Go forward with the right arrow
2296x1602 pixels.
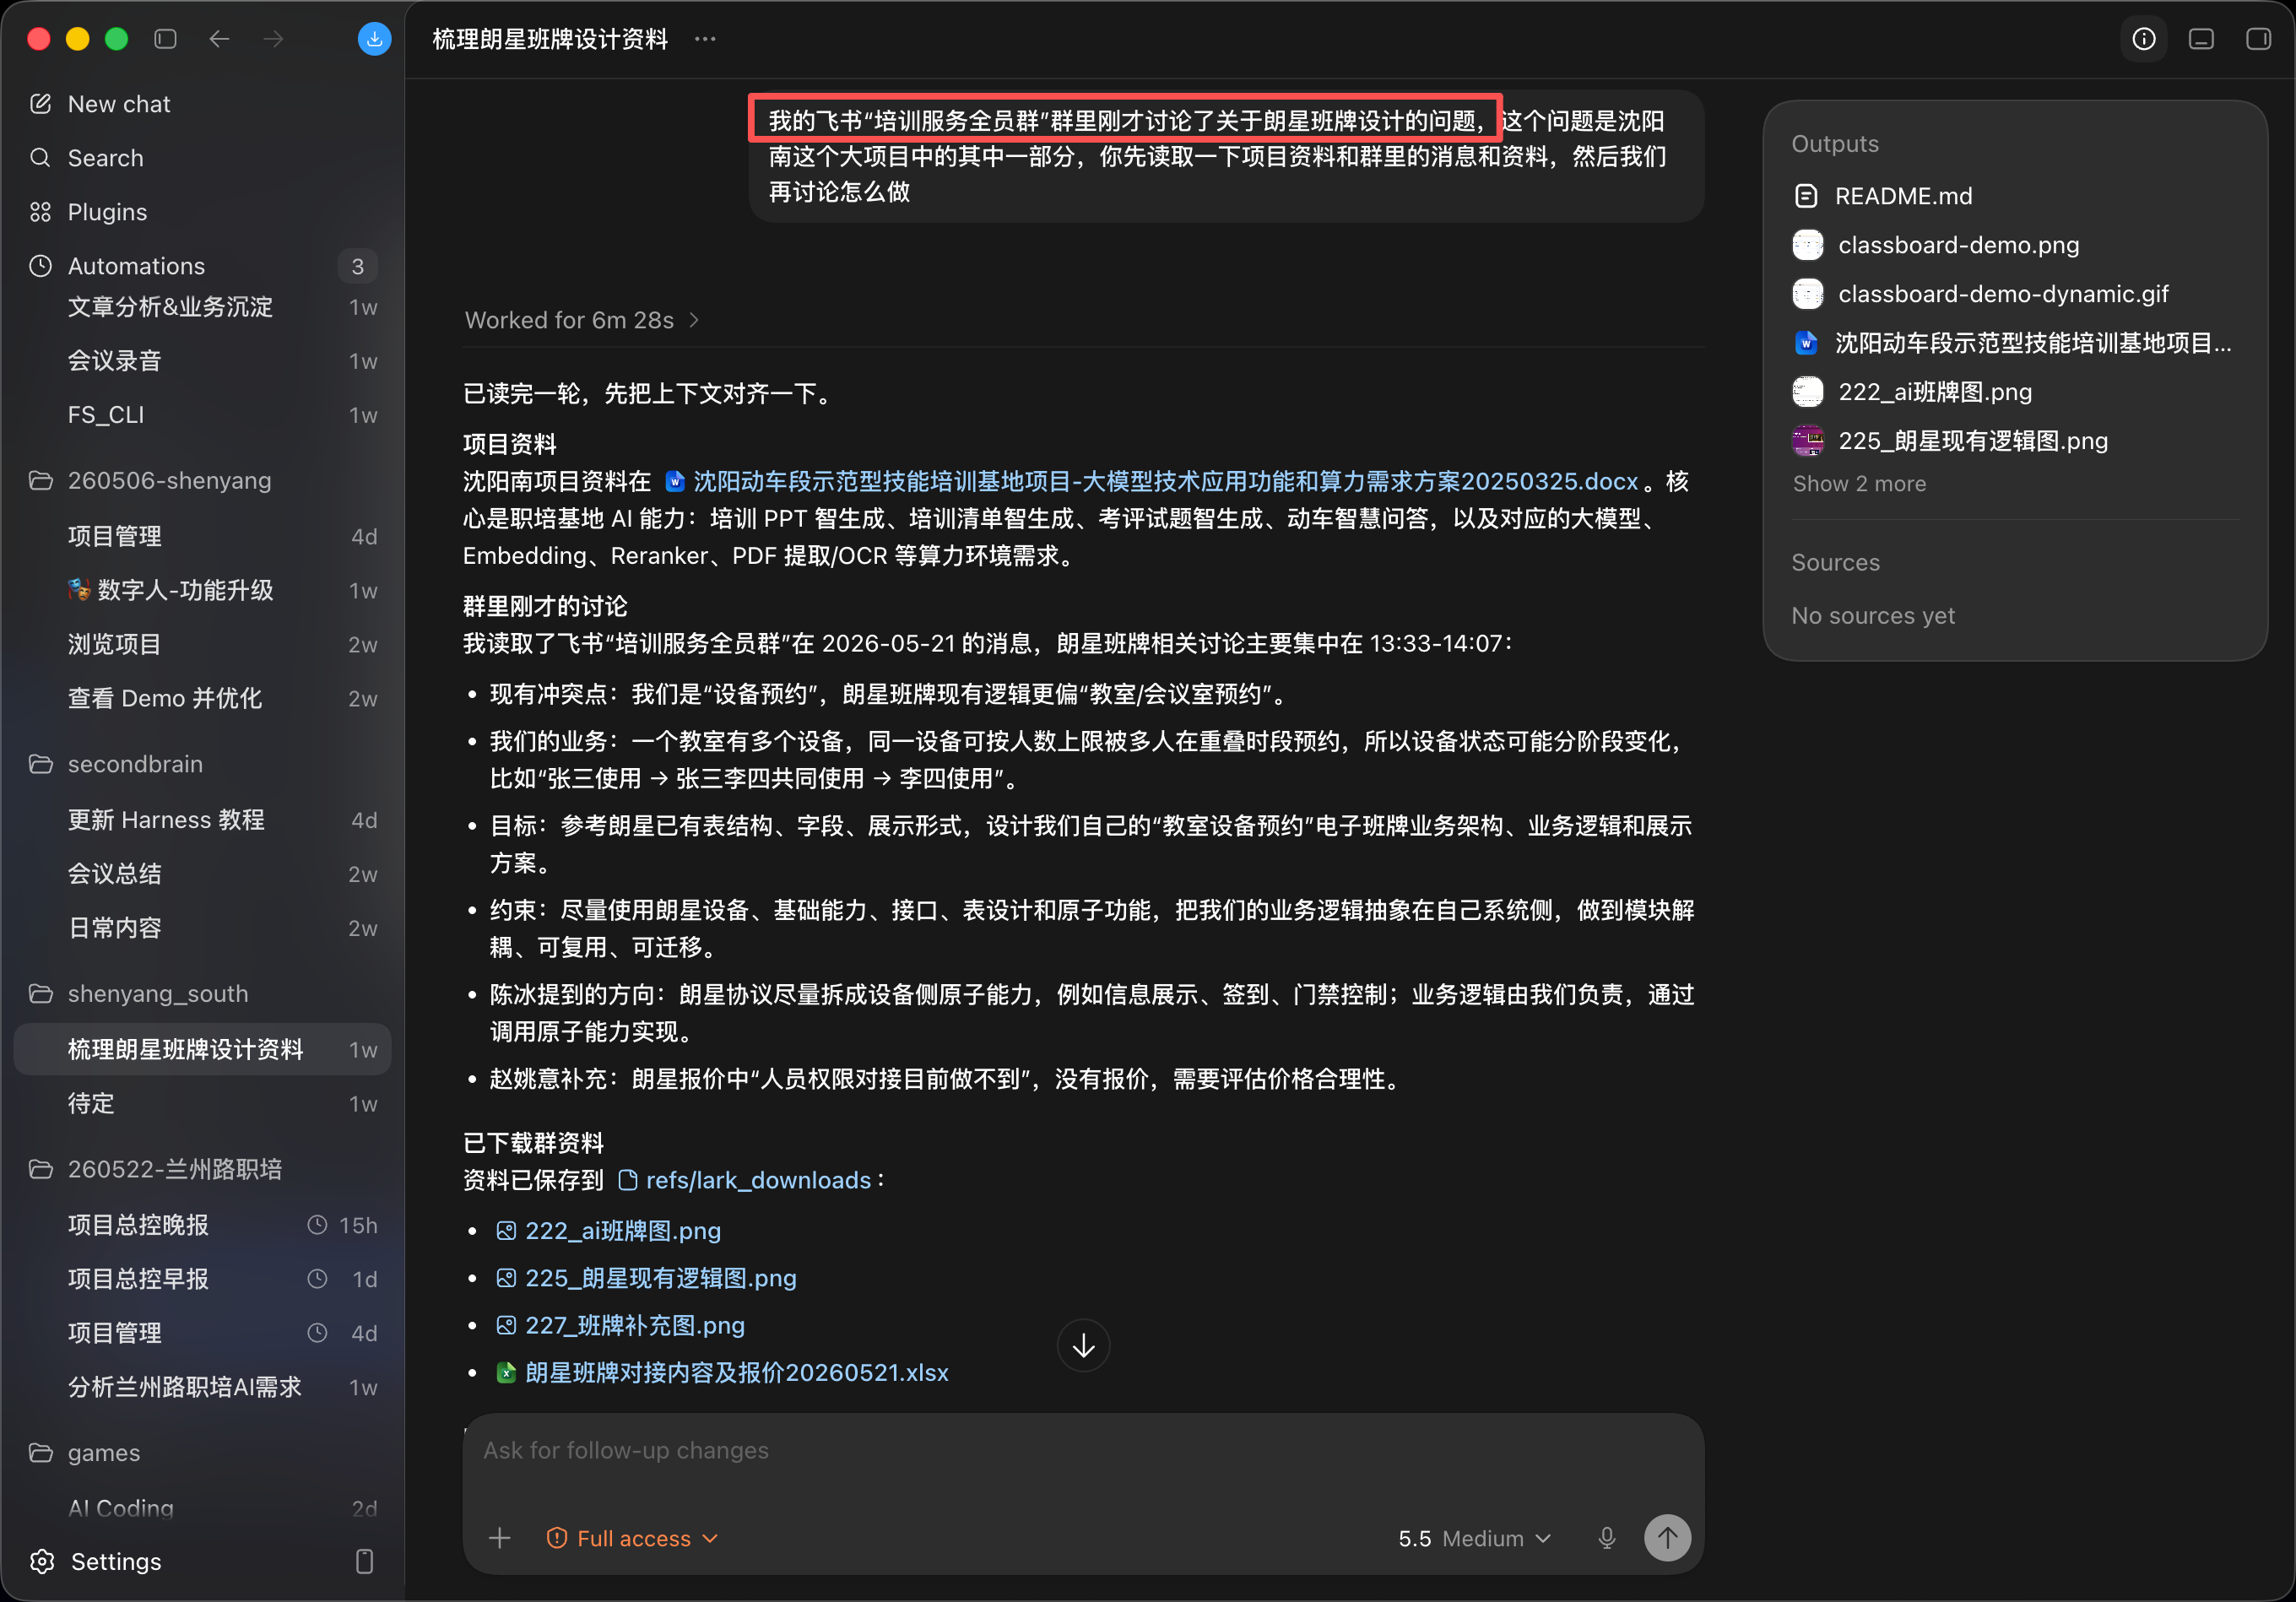(x=273, y=39)
